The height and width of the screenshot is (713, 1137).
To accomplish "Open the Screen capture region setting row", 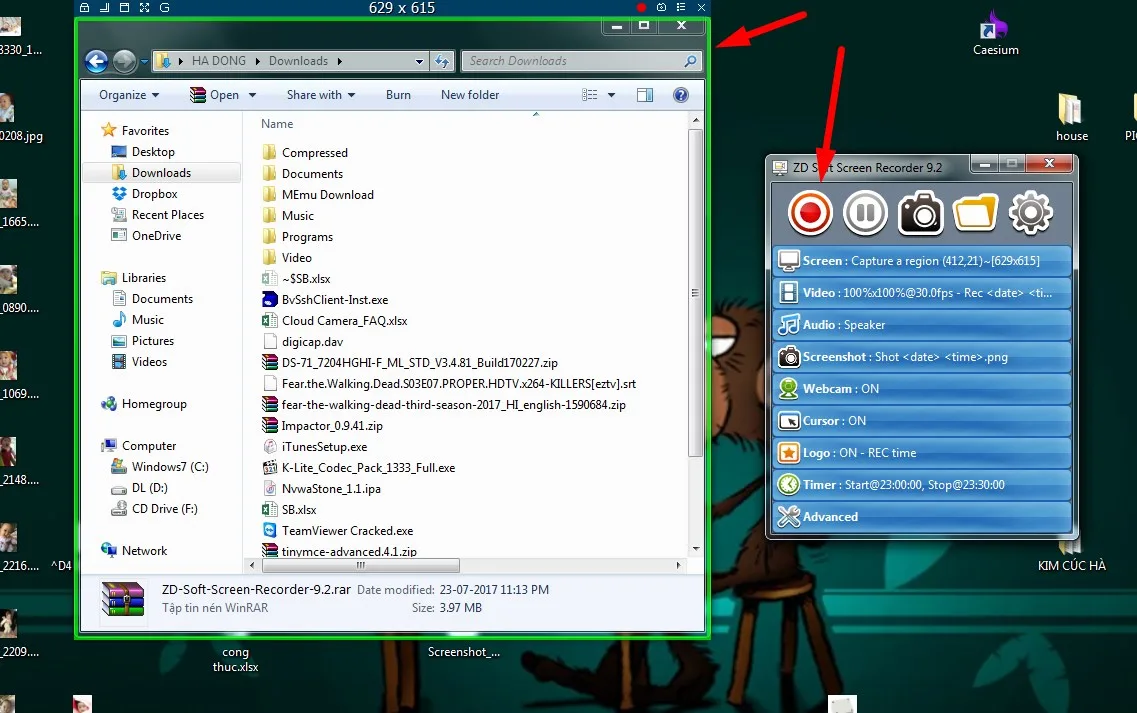I will point(922,261).
